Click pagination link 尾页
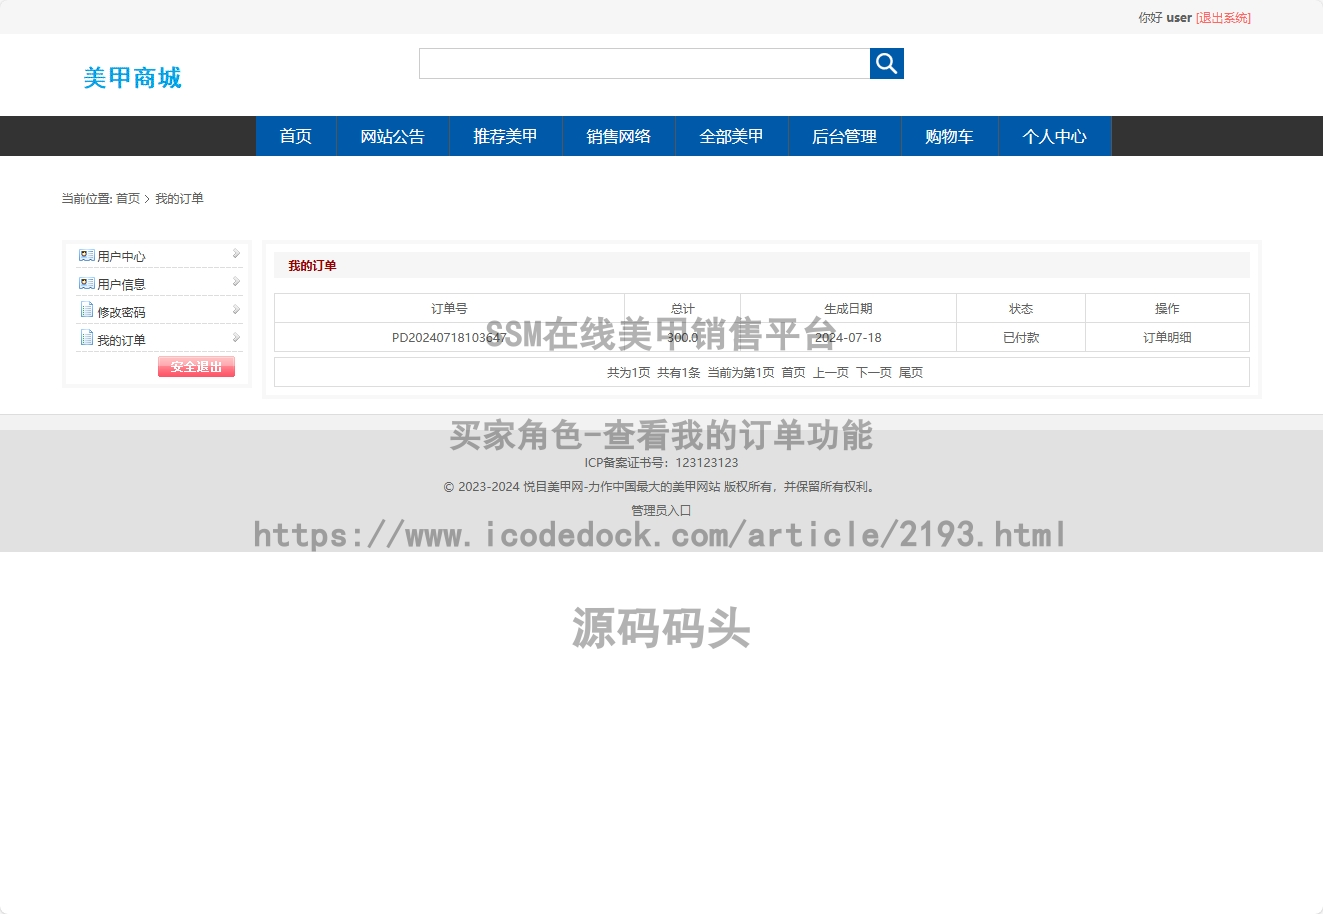This screenshot has width=1323, height=914. (x=910, y=373)
